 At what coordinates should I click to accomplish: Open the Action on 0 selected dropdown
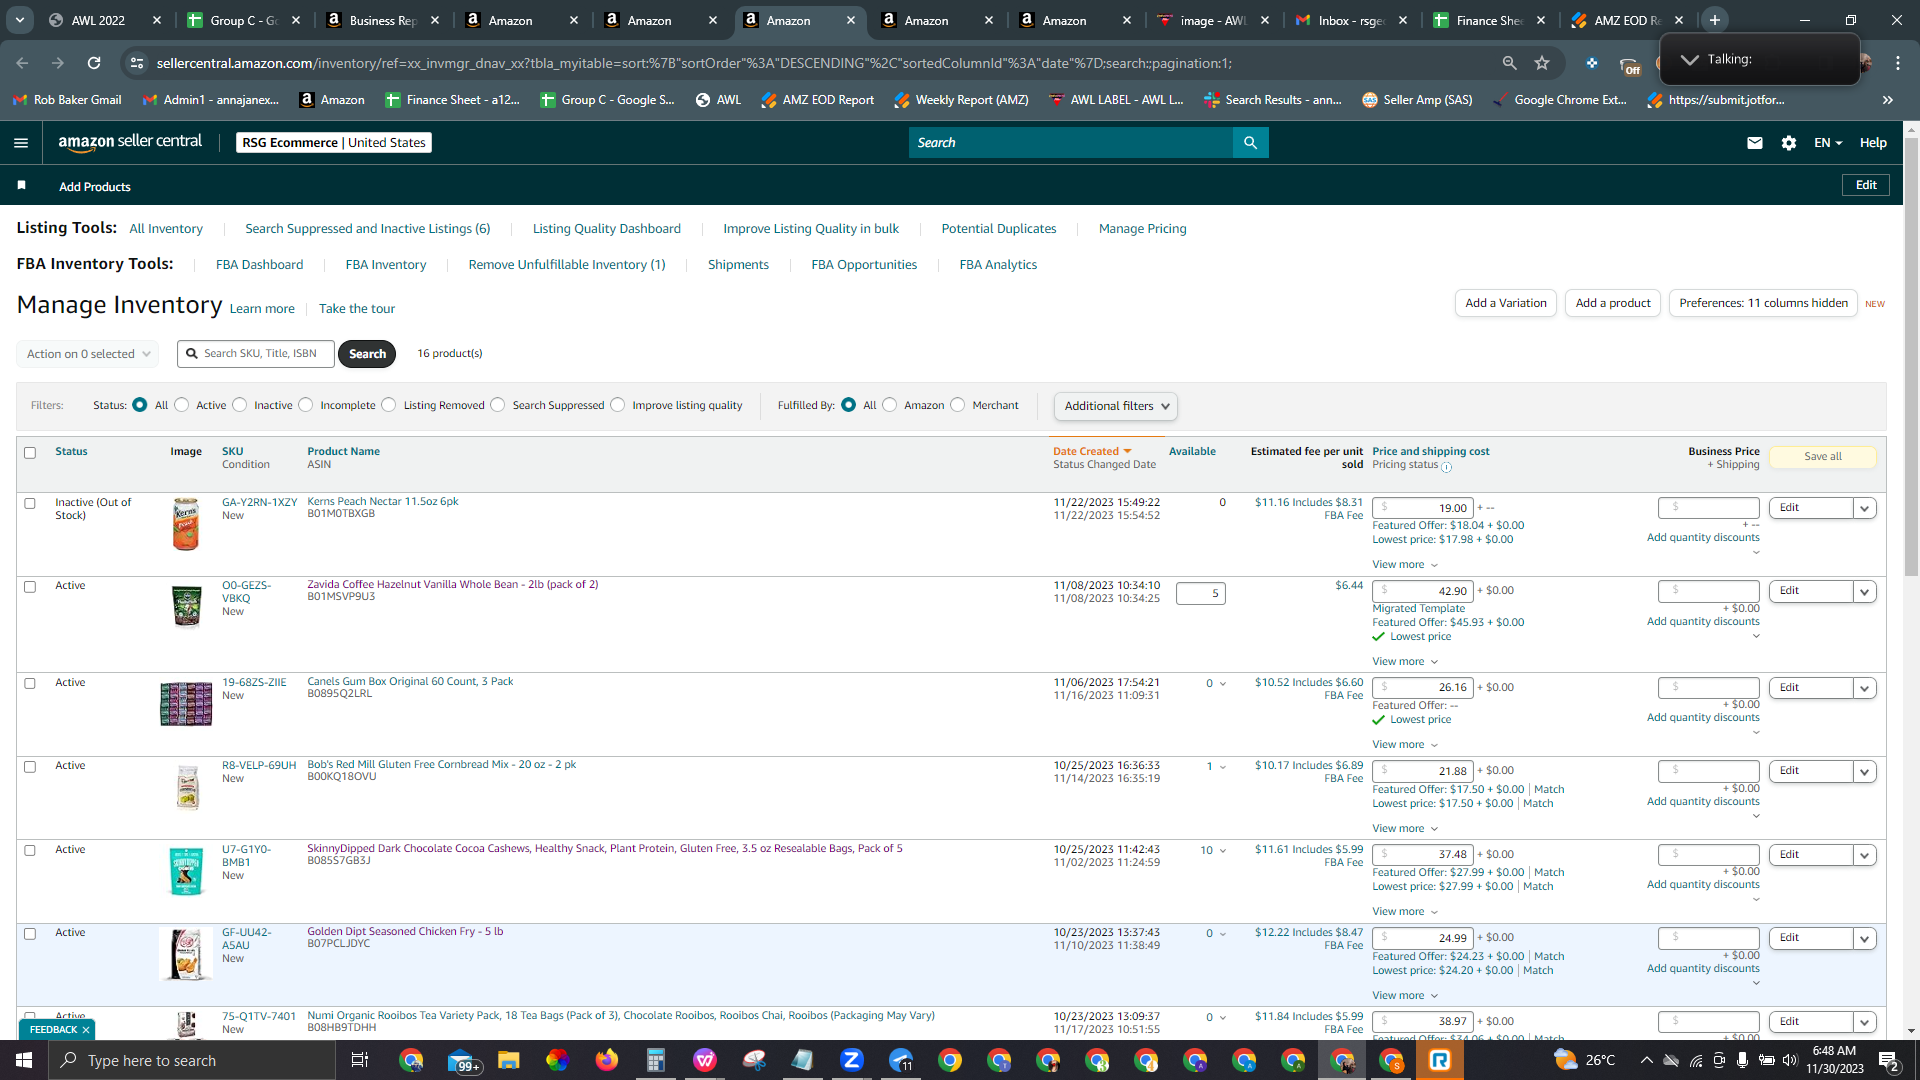88,354
